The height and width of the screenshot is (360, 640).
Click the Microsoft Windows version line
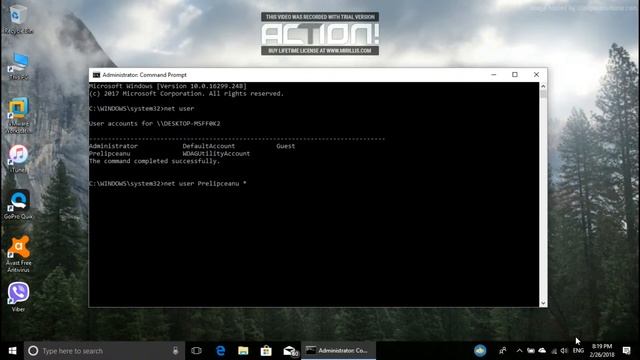tap(168, 86)
